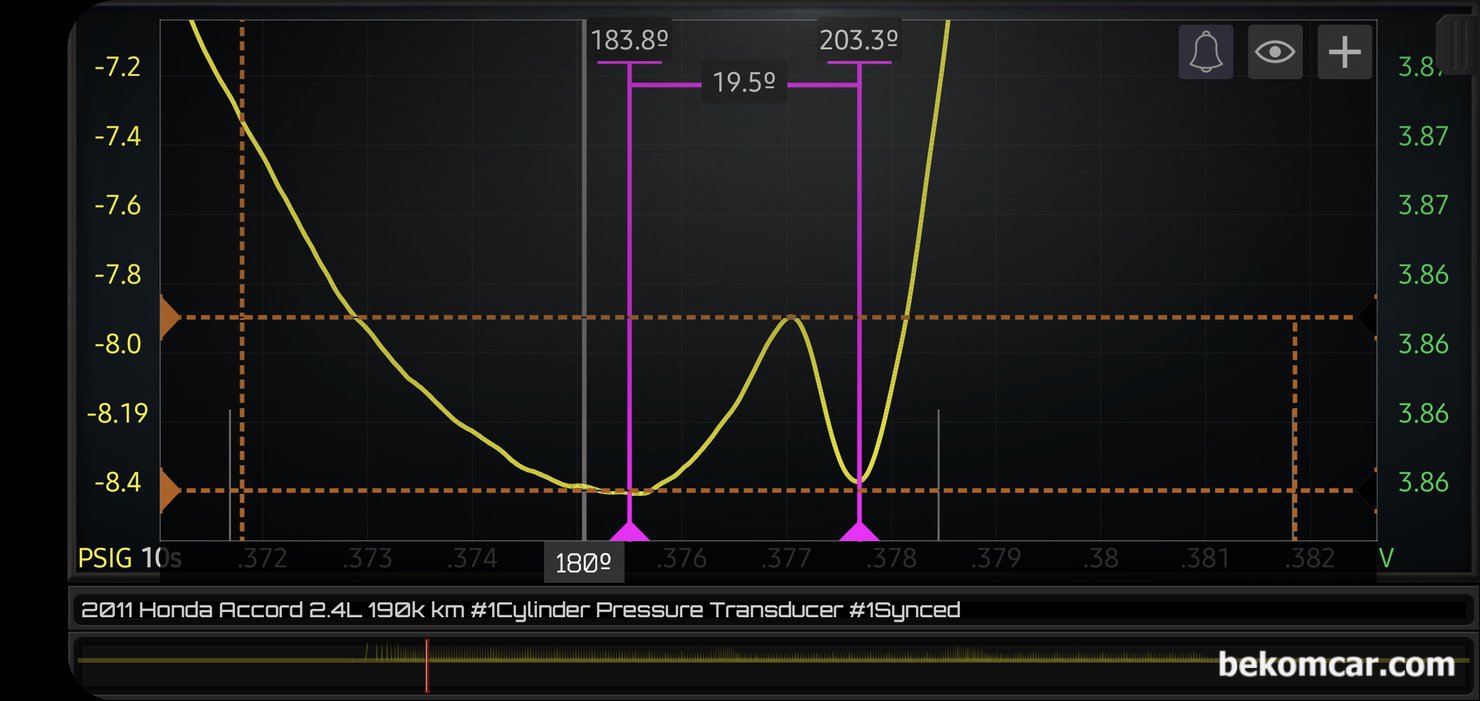Click the lower black arrow marker on right edge
This screenshot has width=1480, height=701.
coord(1367,491)
